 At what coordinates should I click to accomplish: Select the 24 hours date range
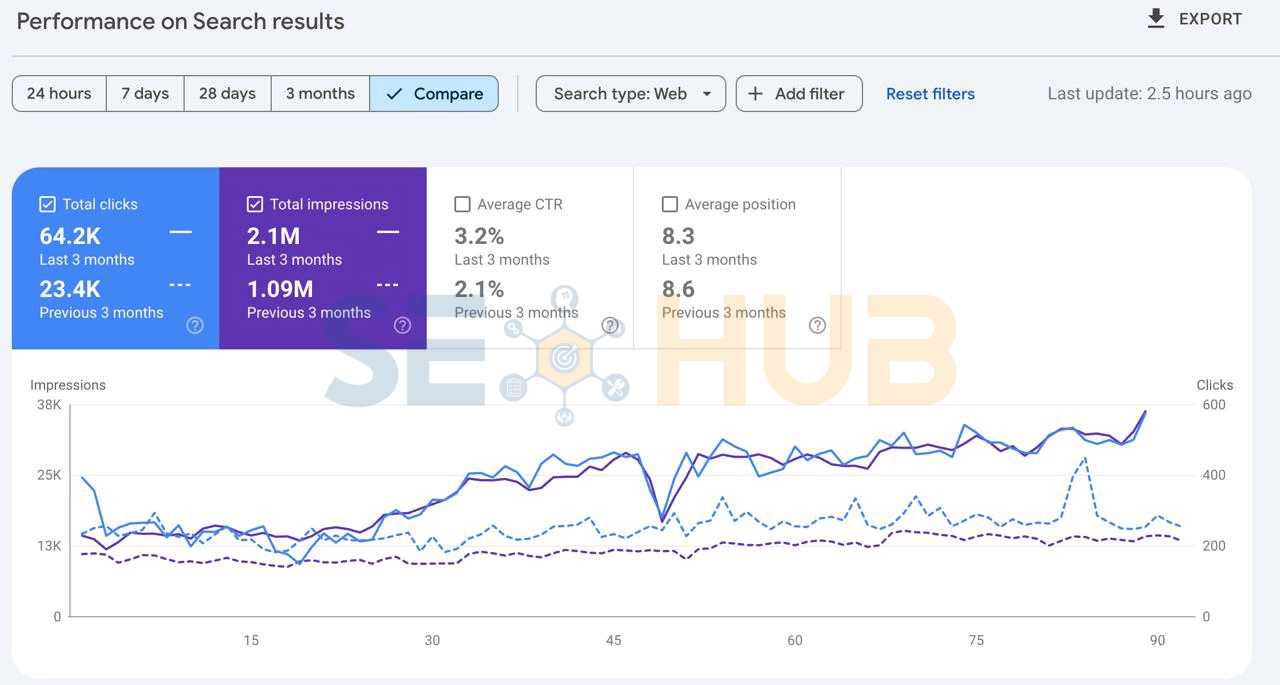point(59,94)
